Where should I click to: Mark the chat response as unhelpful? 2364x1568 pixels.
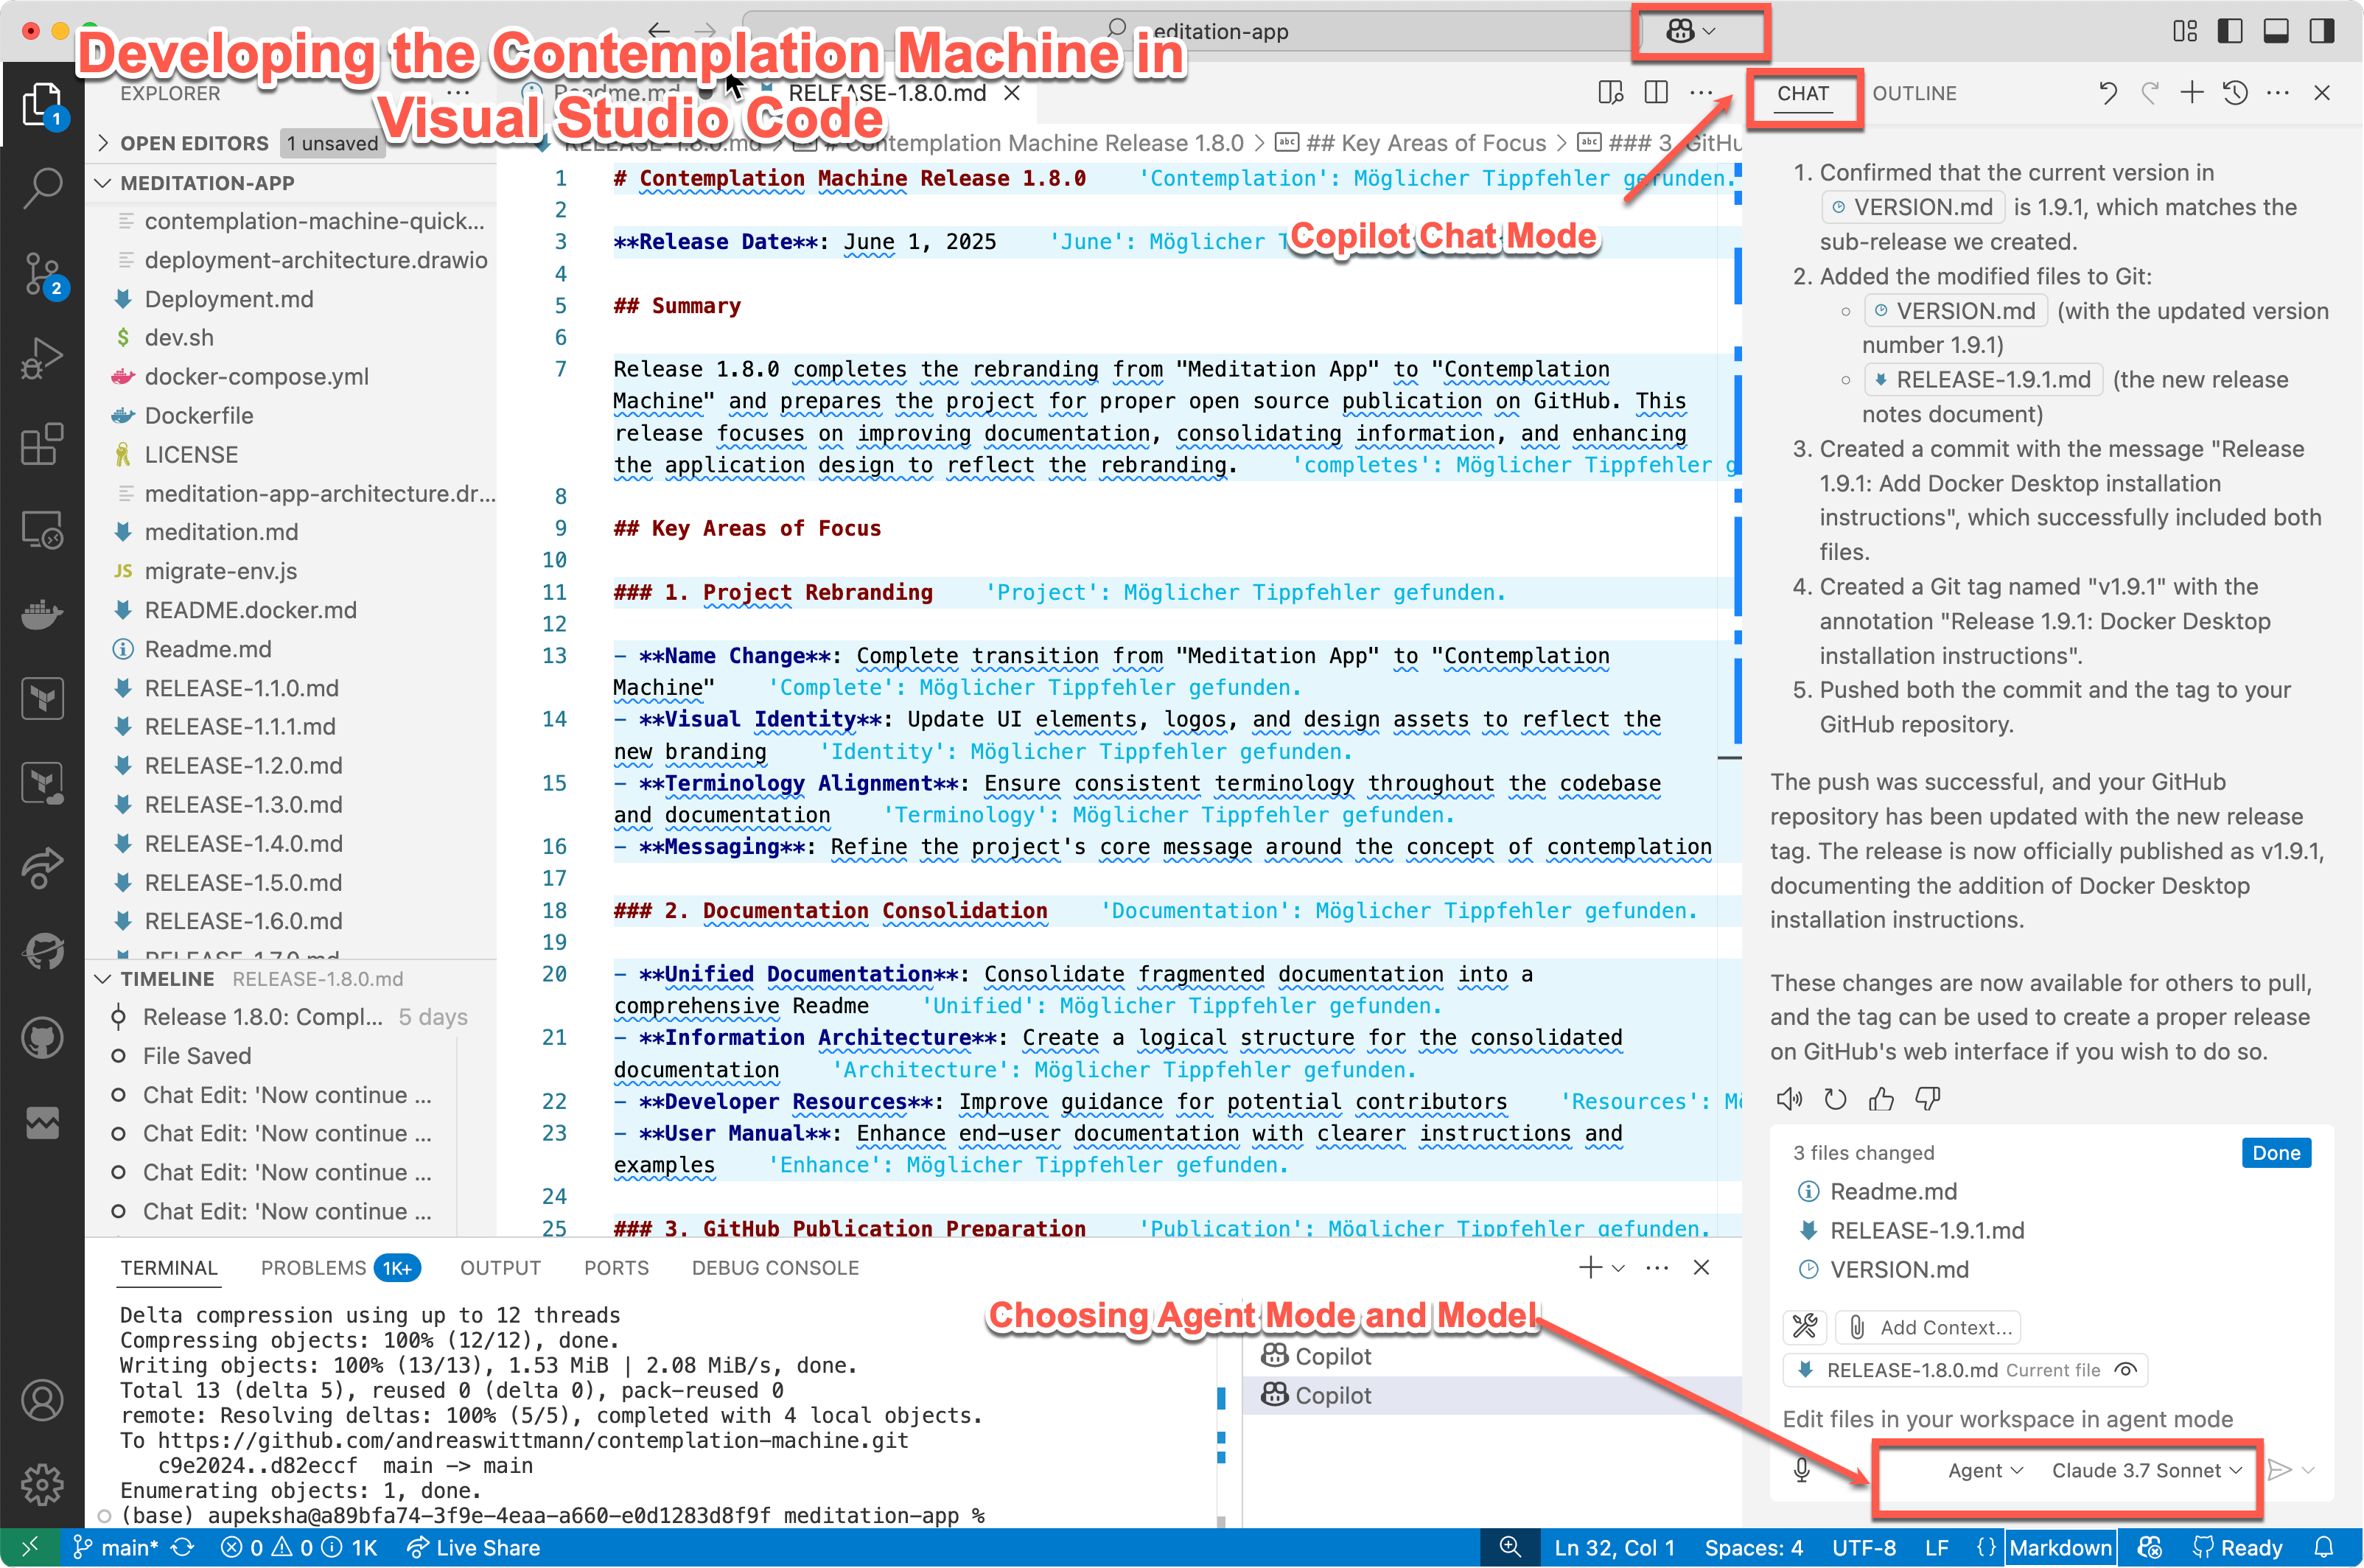[x=1927, y=1099]
